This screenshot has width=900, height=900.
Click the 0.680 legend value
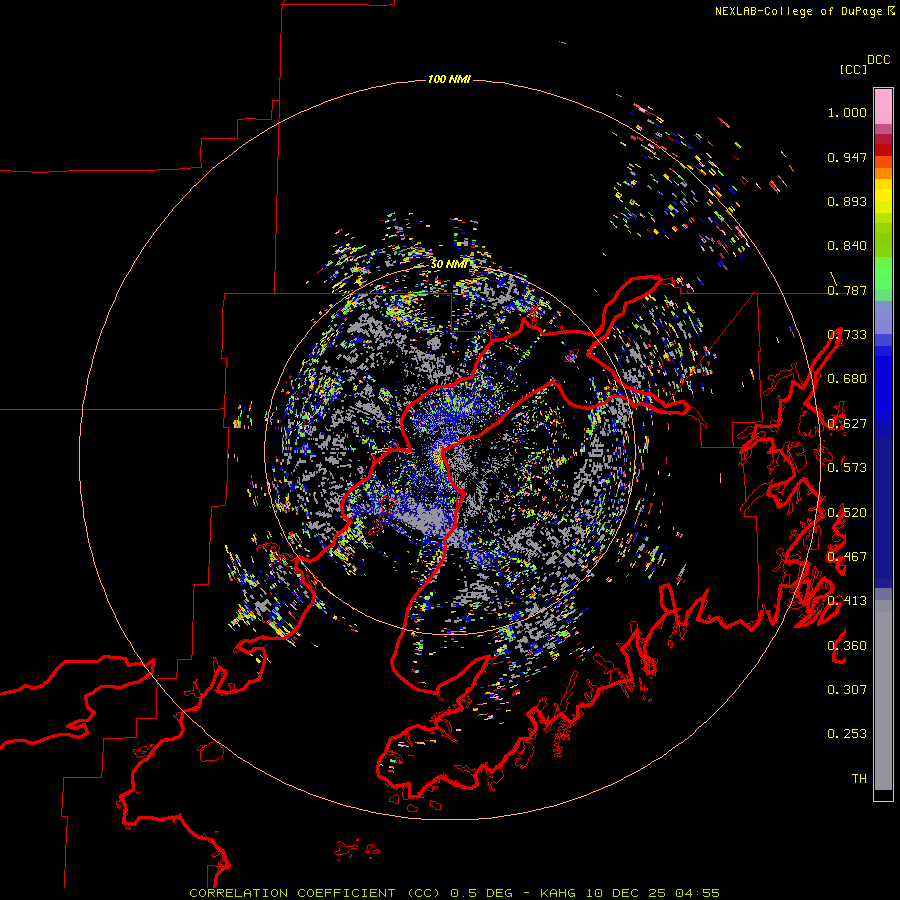coord(847,379)
